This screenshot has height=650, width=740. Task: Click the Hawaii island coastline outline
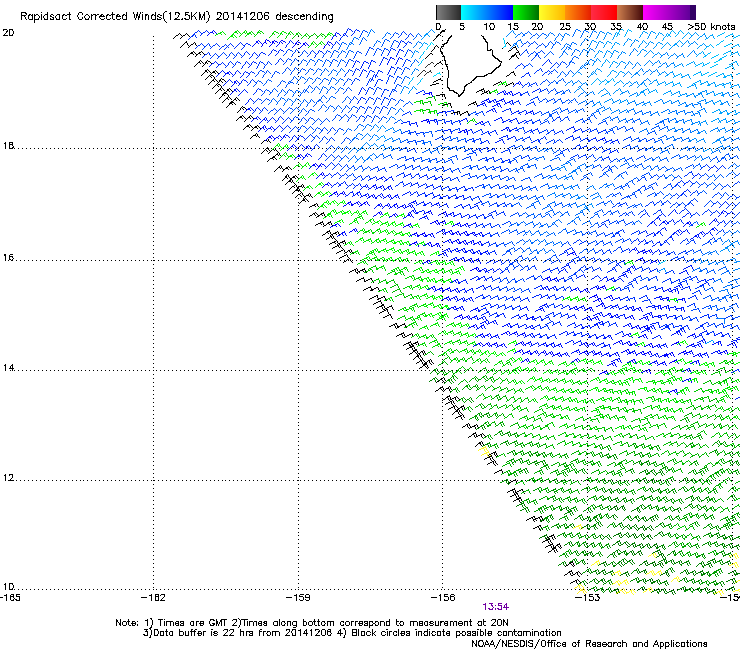pos(471,64)
